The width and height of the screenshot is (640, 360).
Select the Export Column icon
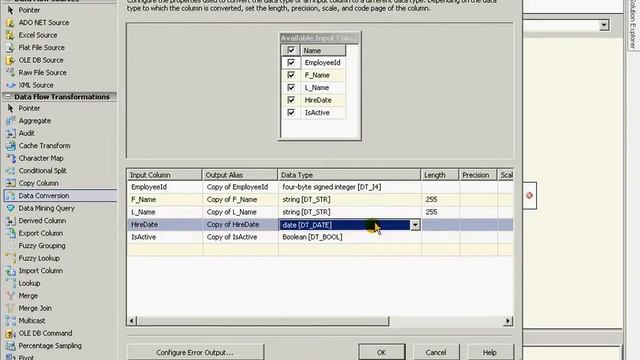10,233
